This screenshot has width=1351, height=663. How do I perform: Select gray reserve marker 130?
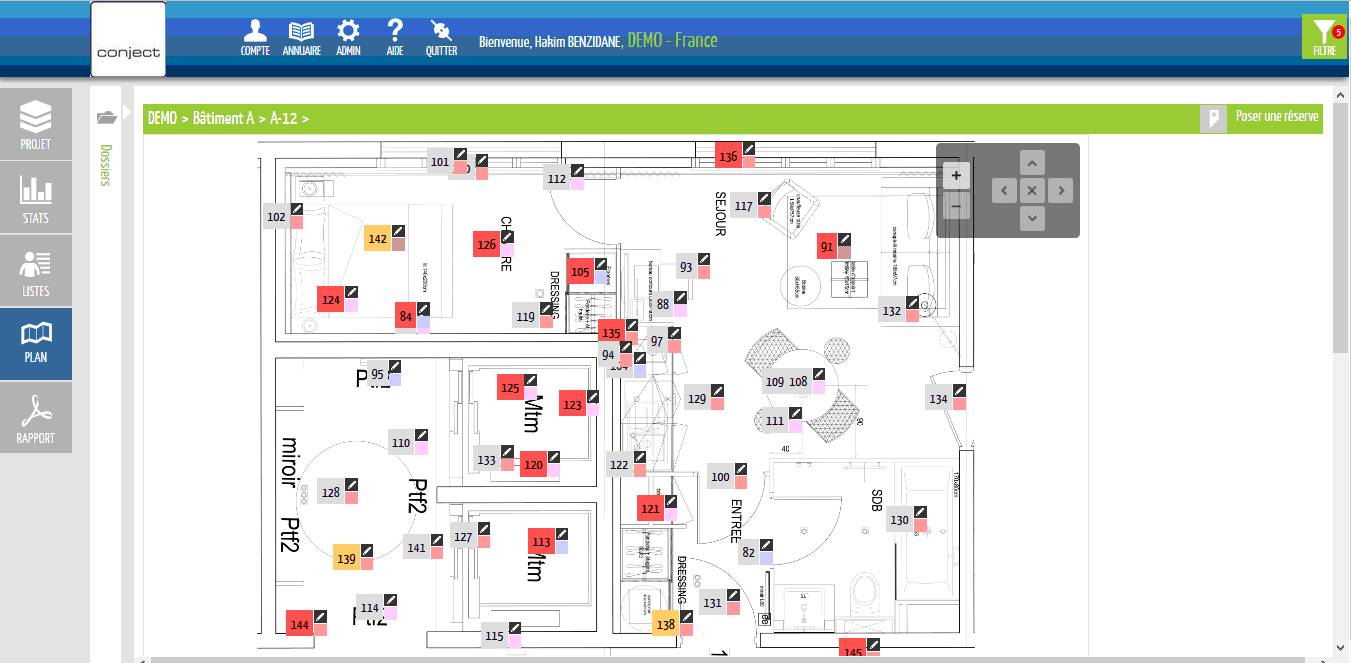click(x=899, y=520)
